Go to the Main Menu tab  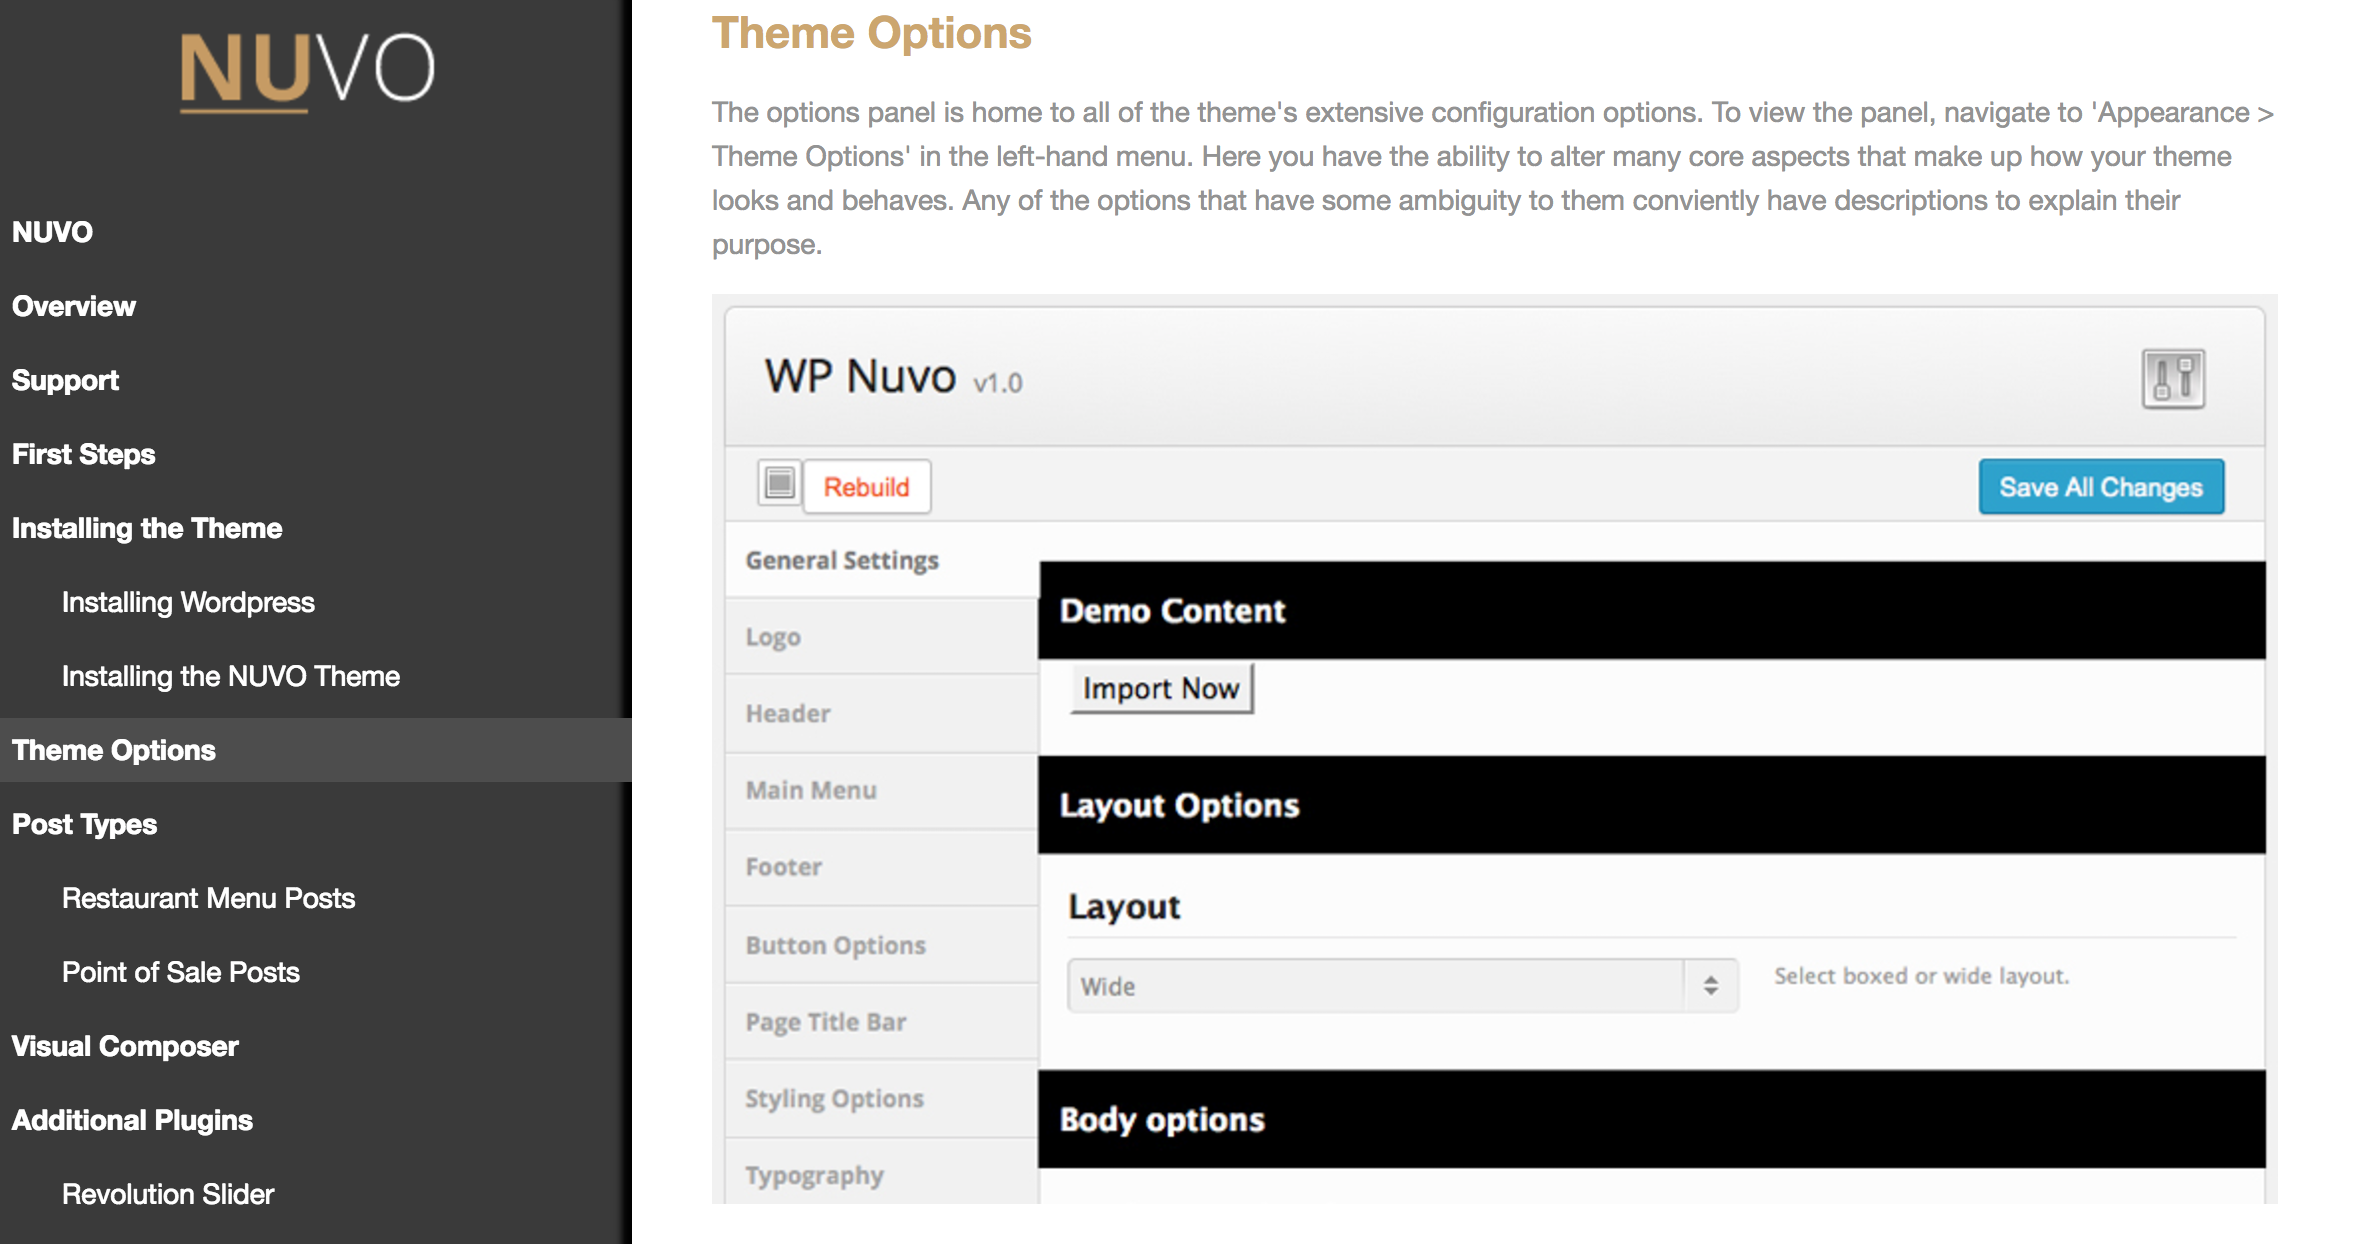tap(811, 791)
